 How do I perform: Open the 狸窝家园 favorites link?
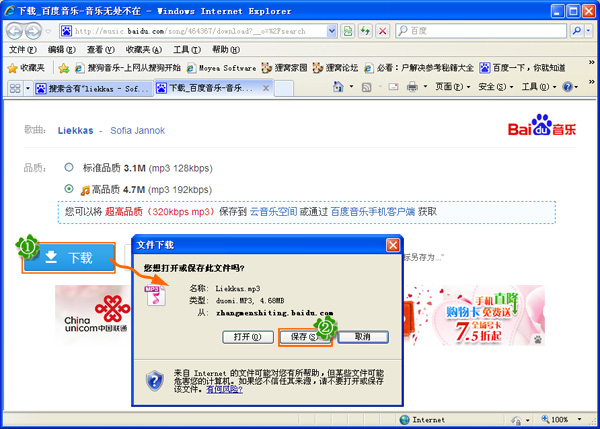tap(284, 68)
